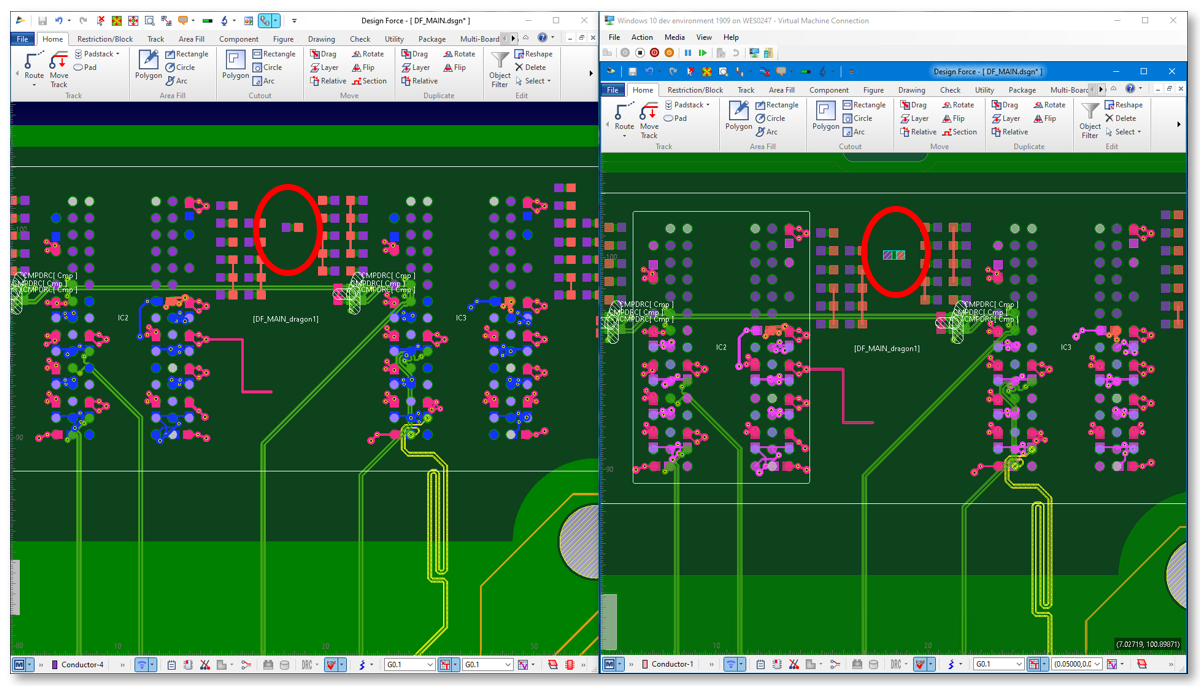Open the G0.1 grid combo box in right status bar
Screen dimensions: 1200x686
(x=998, y=664)
